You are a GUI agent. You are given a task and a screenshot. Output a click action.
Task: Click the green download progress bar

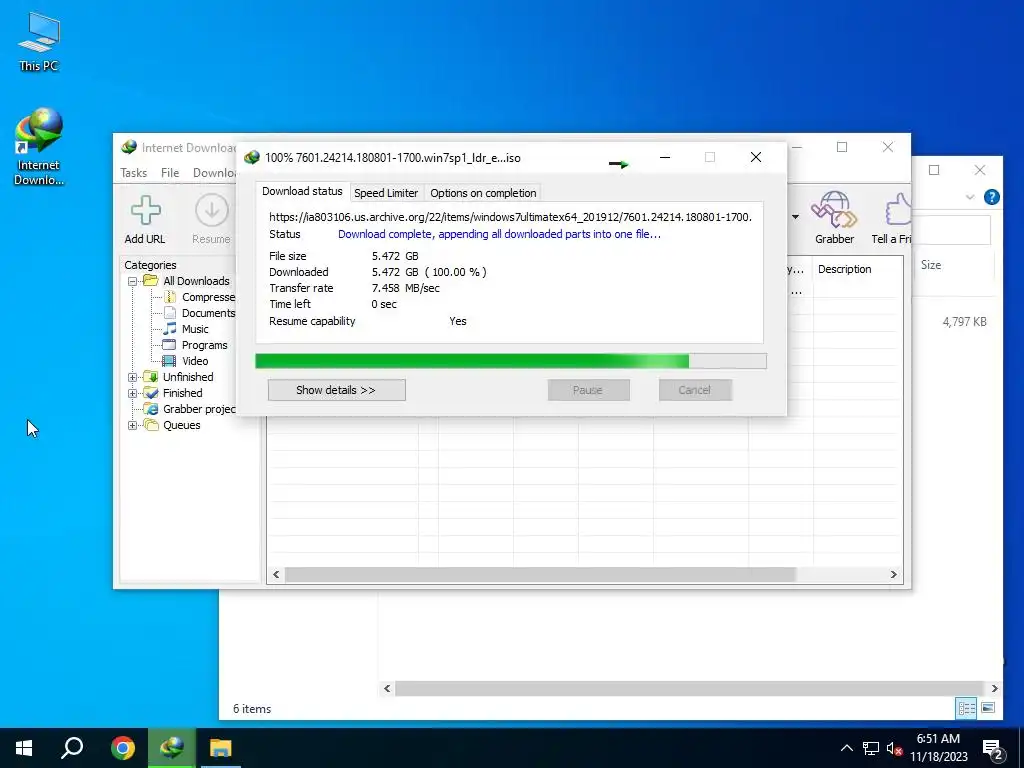click(511, 361)
